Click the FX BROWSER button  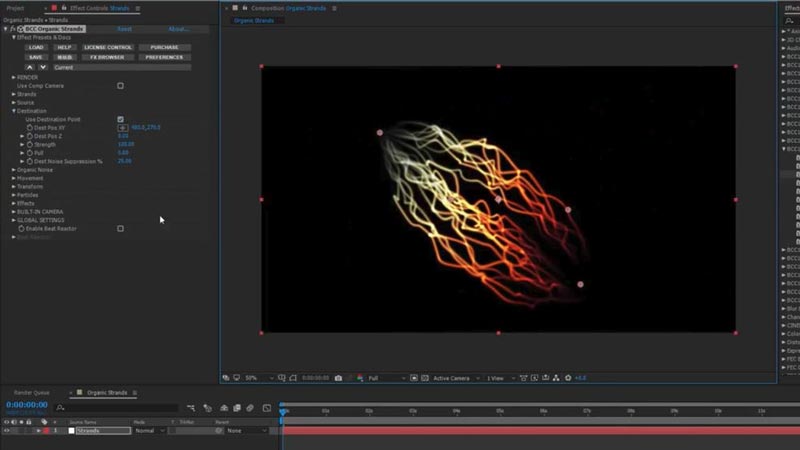coord(107,57)
